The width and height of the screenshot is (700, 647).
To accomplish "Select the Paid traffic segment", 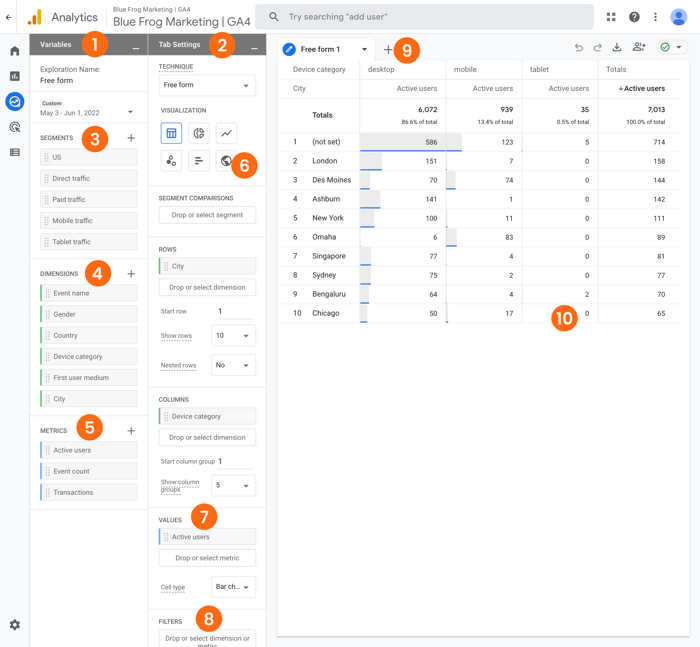I will click(89, 200).
